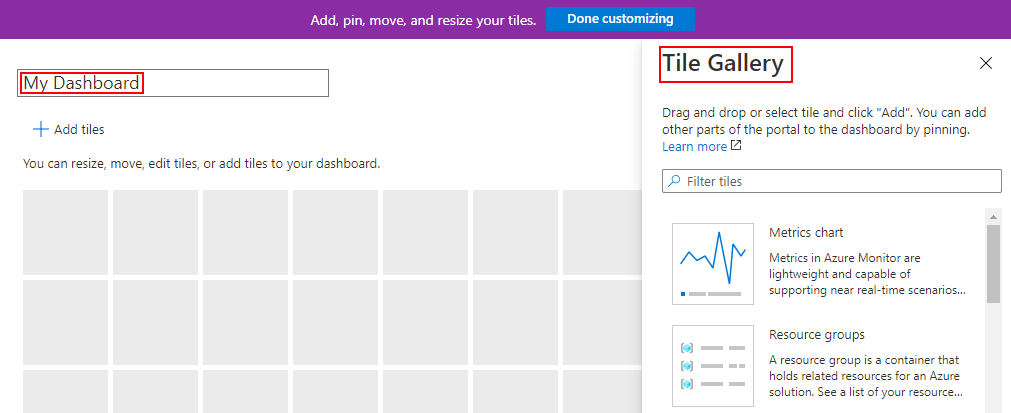Open the Learn more link
This screenshot has width=1011, height=413.
694,146
